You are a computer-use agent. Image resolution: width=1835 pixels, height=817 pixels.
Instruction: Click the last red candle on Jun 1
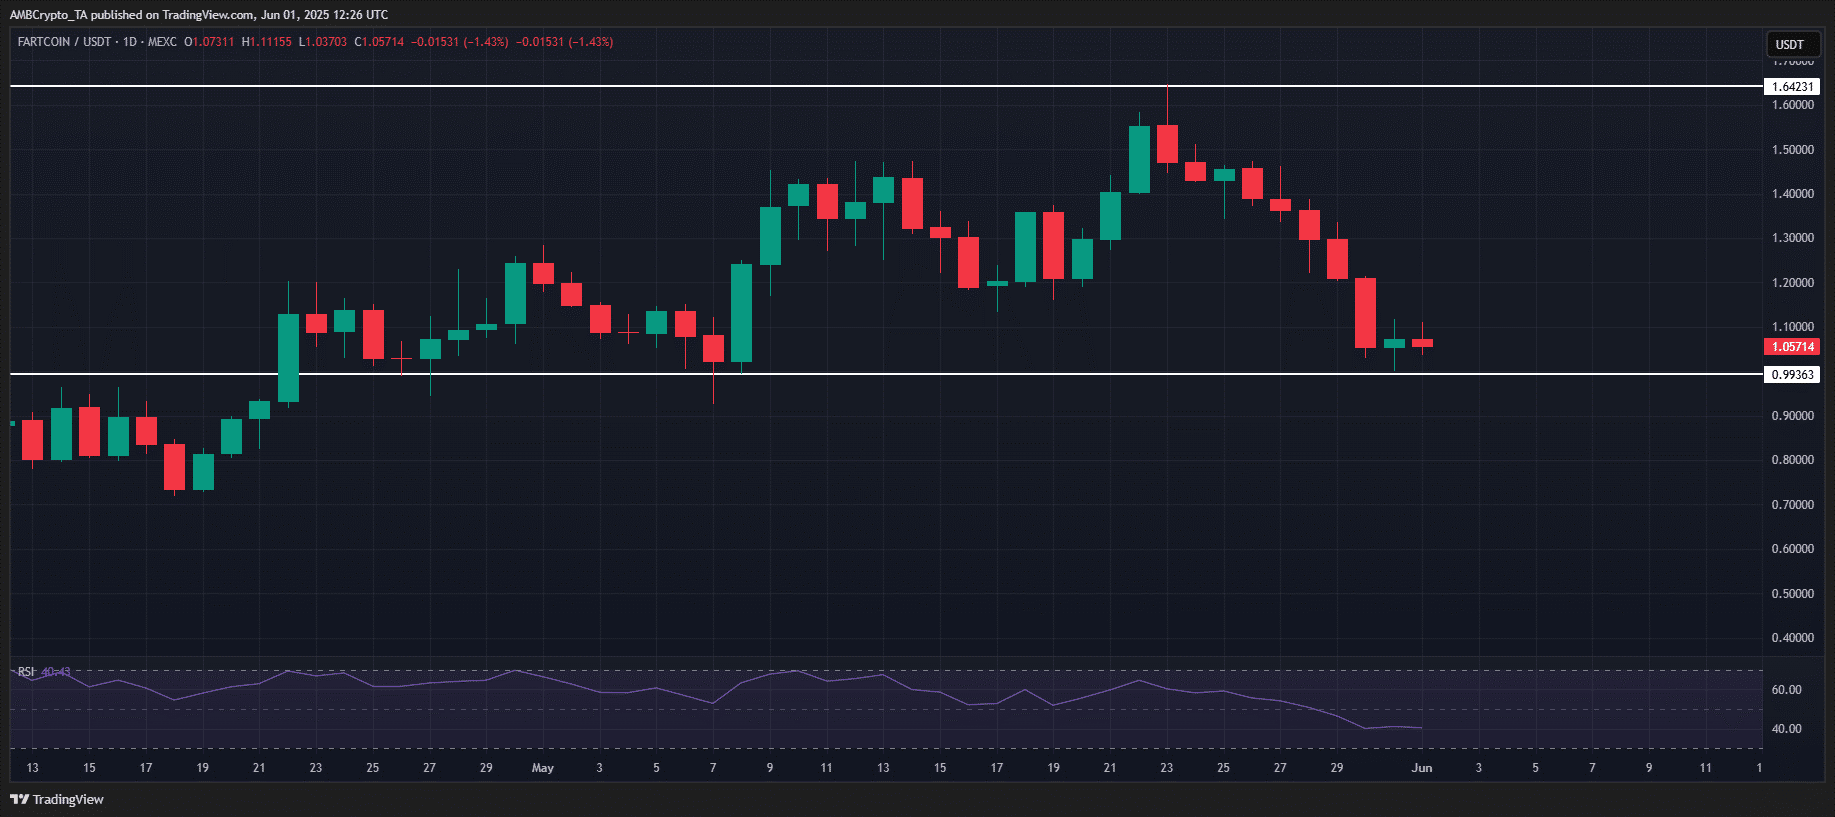coord(1422,343)
